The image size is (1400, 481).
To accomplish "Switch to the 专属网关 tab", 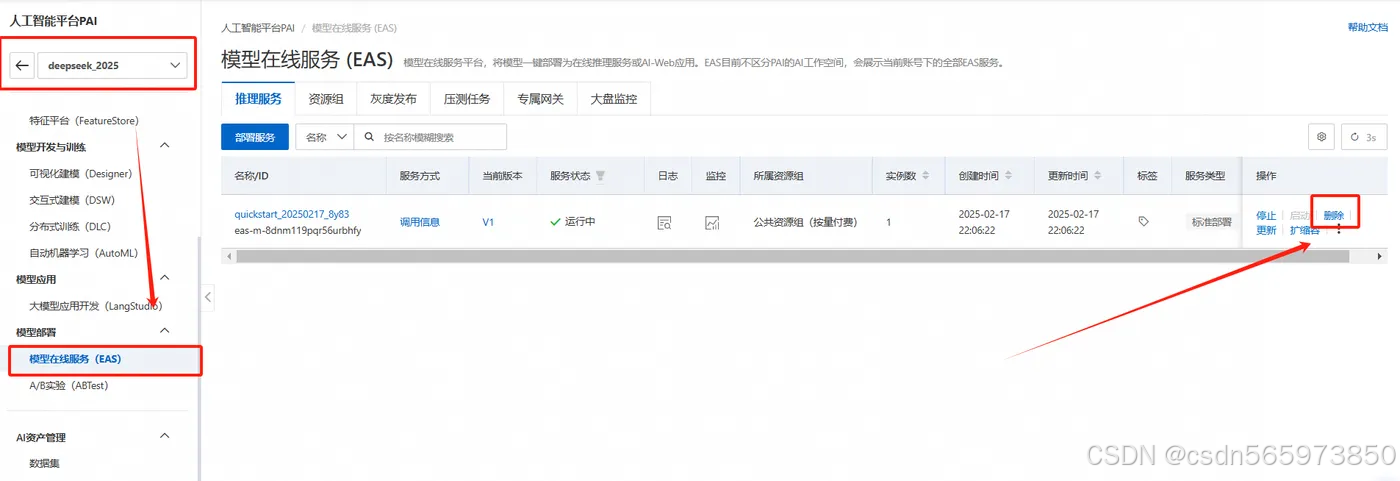I will [540, 99].
